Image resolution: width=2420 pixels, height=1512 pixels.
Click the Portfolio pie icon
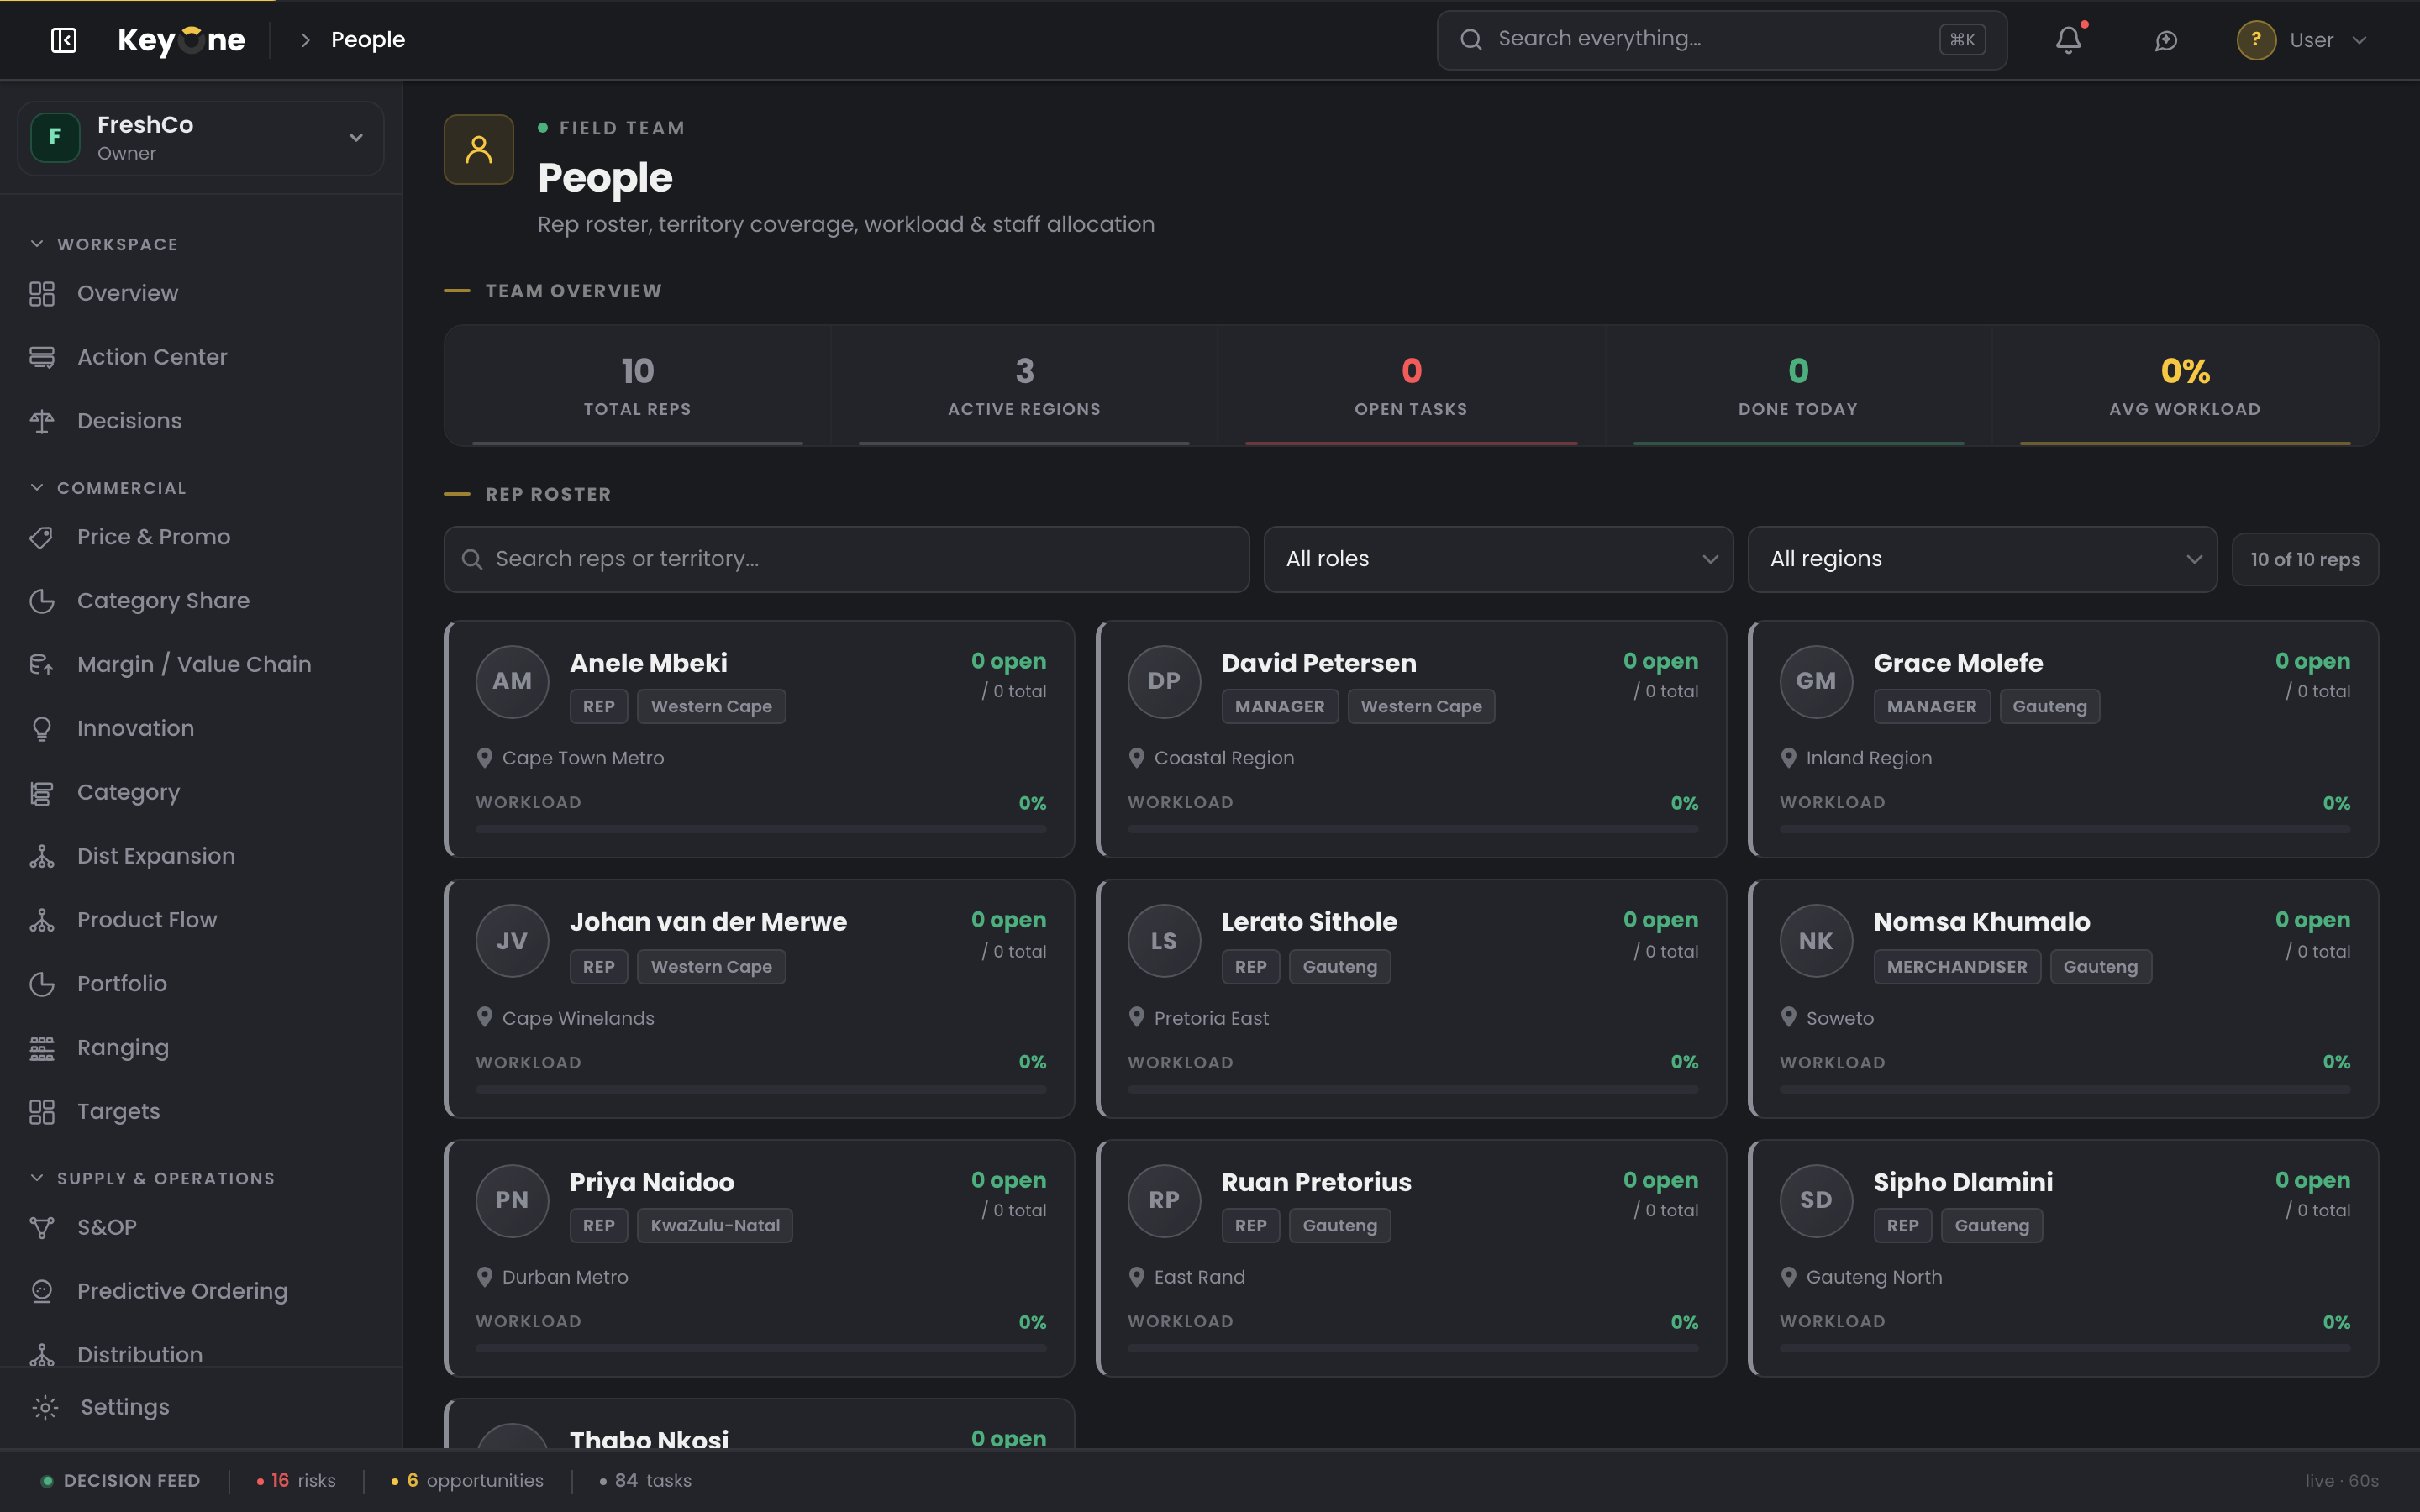pos(42,984)
